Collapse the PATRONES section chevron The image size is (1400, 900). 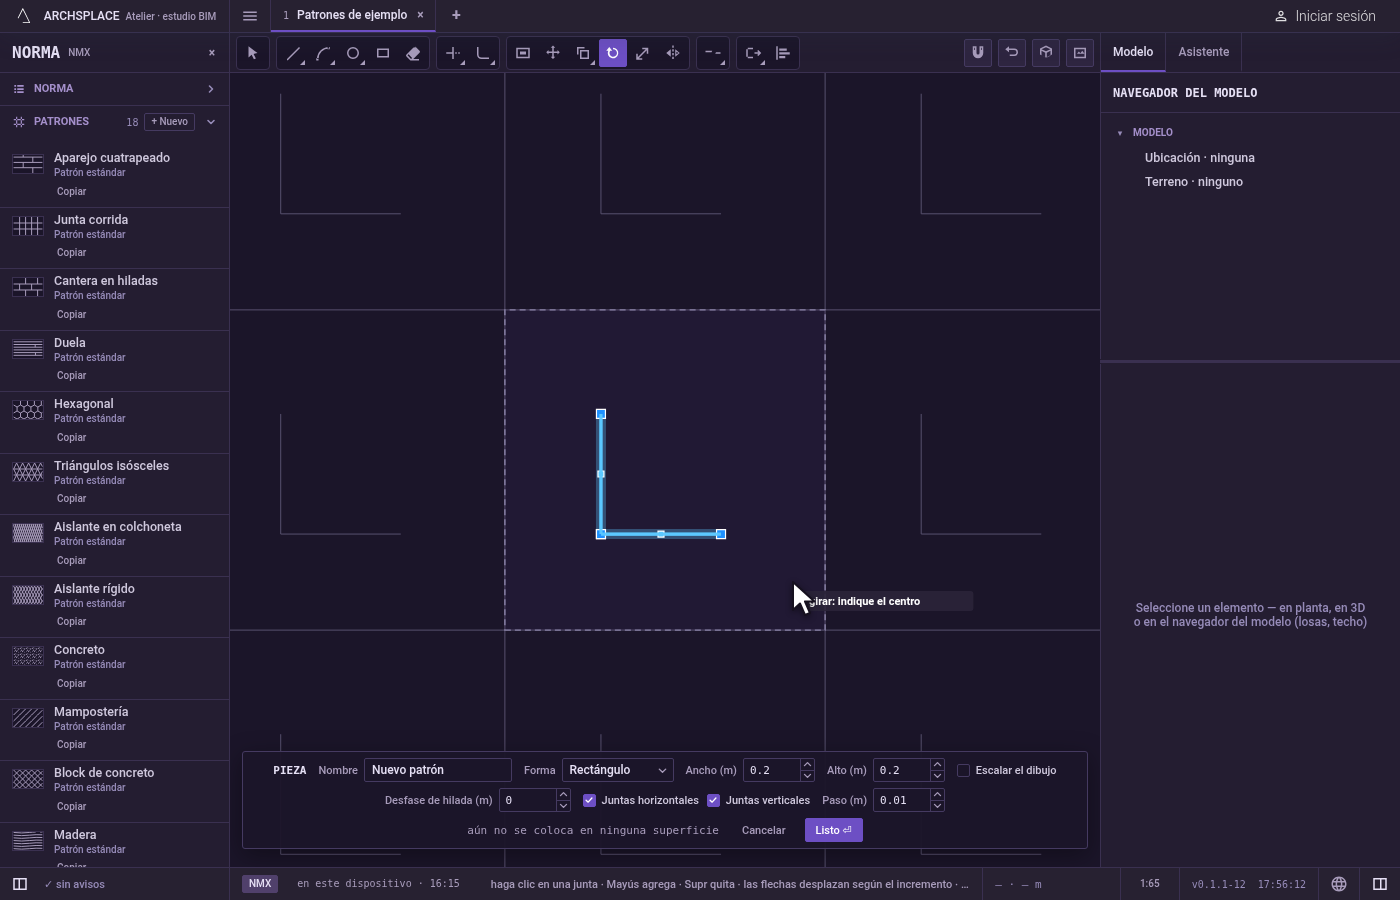(211, 122)
